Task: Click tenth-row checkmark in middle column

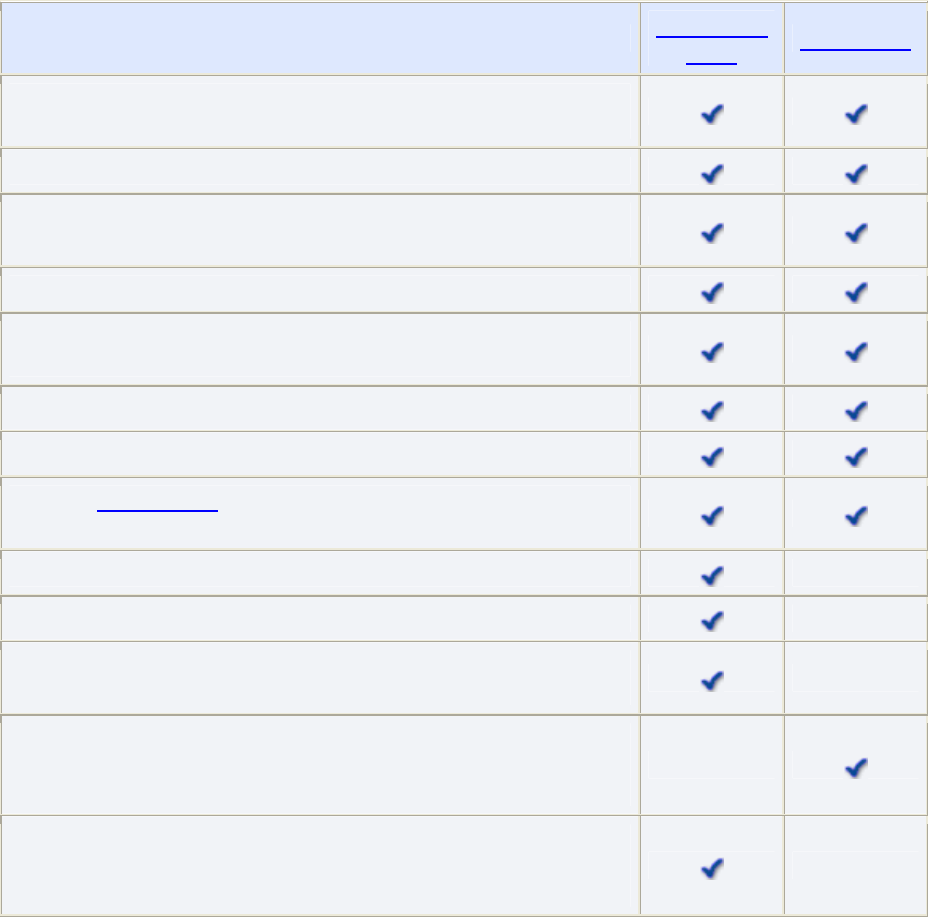Action: point(712,620)
